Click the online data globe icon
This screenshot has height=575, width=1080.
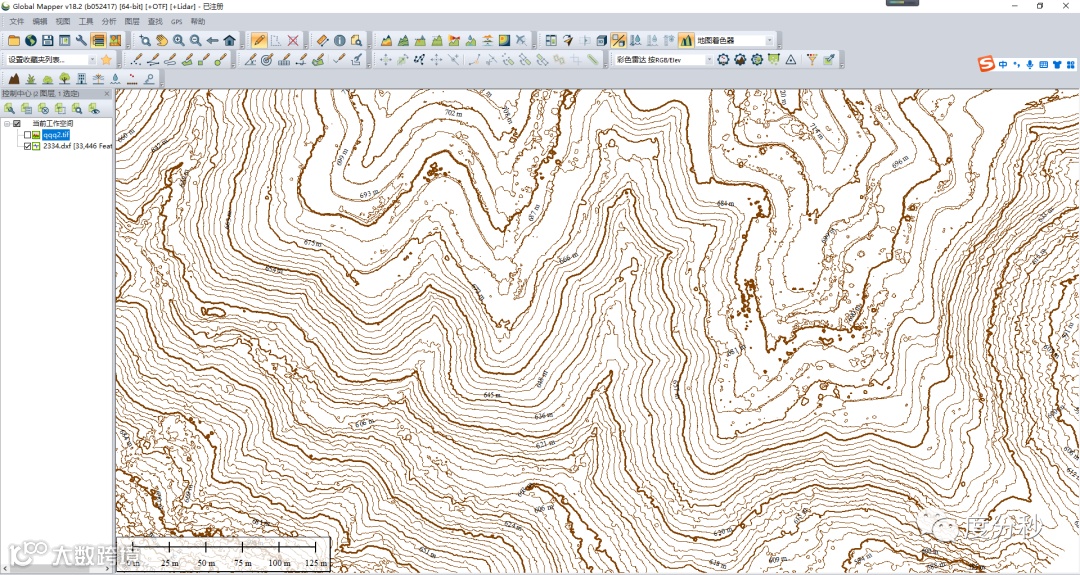(x=31, y=41)
